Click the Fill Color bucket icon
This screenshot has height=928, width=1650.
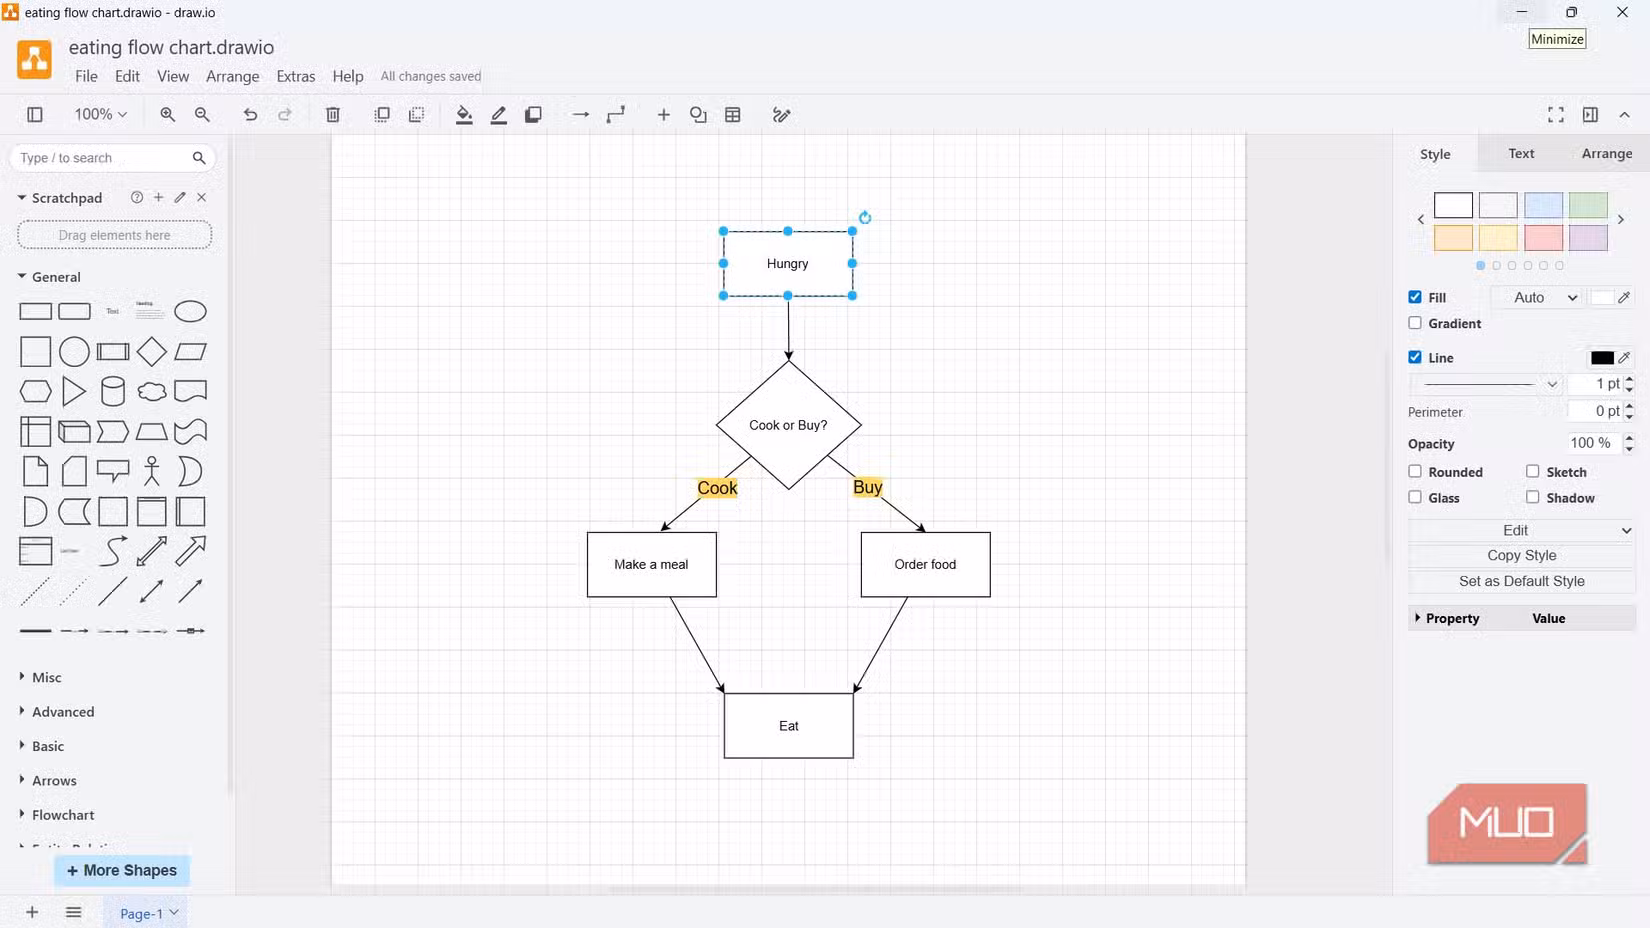464,115
